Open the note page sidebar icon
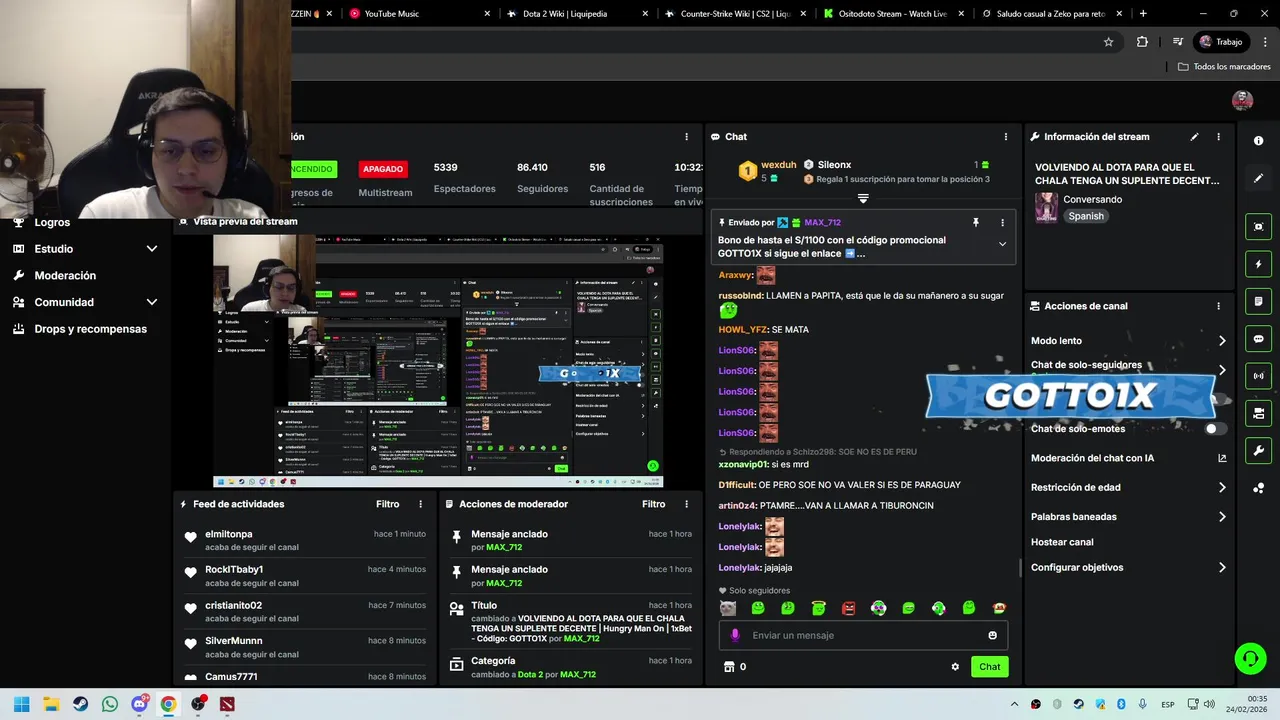Viewport: 1280px width, 720px height. [1258, 301]
